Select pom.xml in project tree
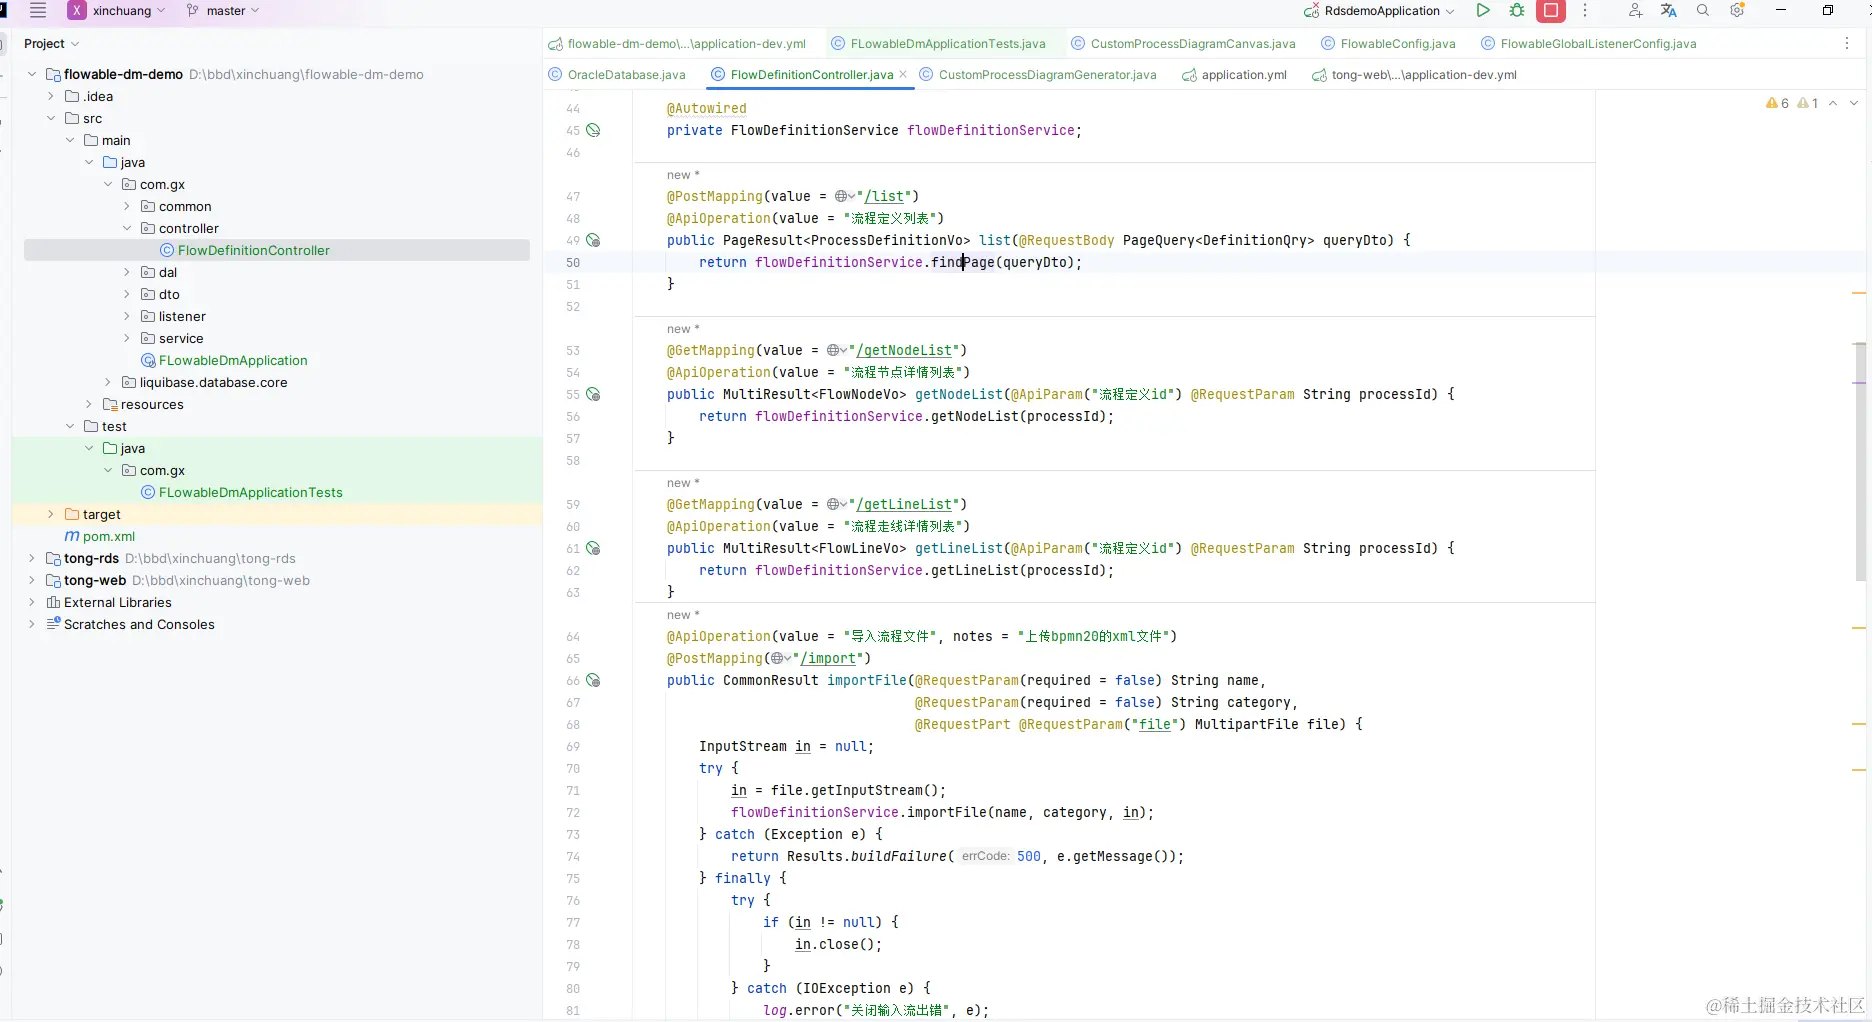Viewport: 1872px width, 1022px height. point(108,536)
